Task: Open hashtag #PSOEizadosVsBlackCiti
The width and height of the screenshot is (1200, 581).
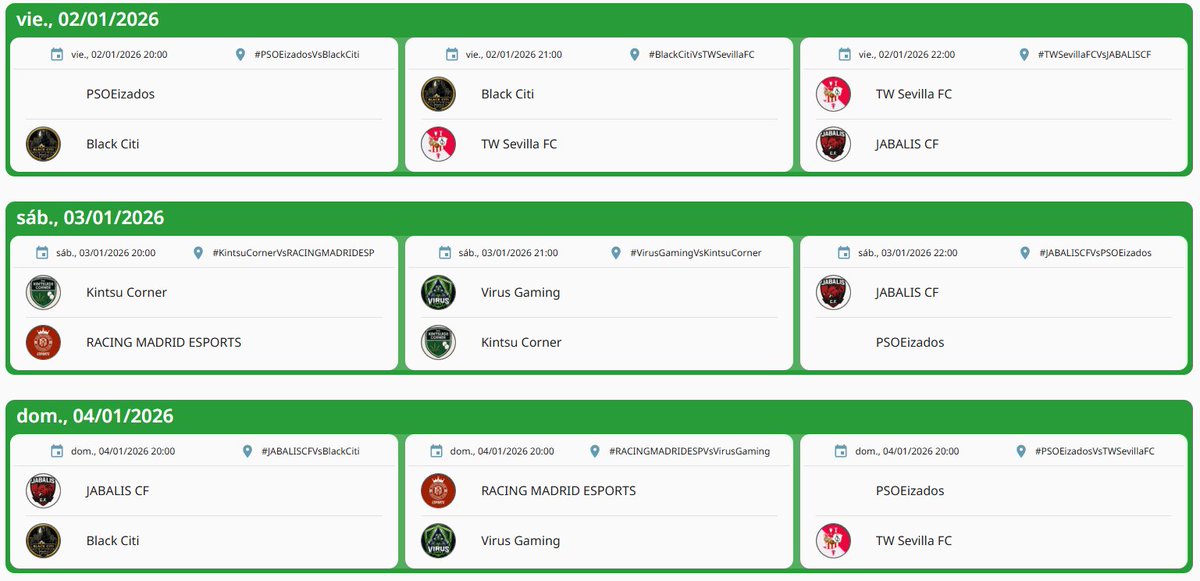Action: (307, 55)
